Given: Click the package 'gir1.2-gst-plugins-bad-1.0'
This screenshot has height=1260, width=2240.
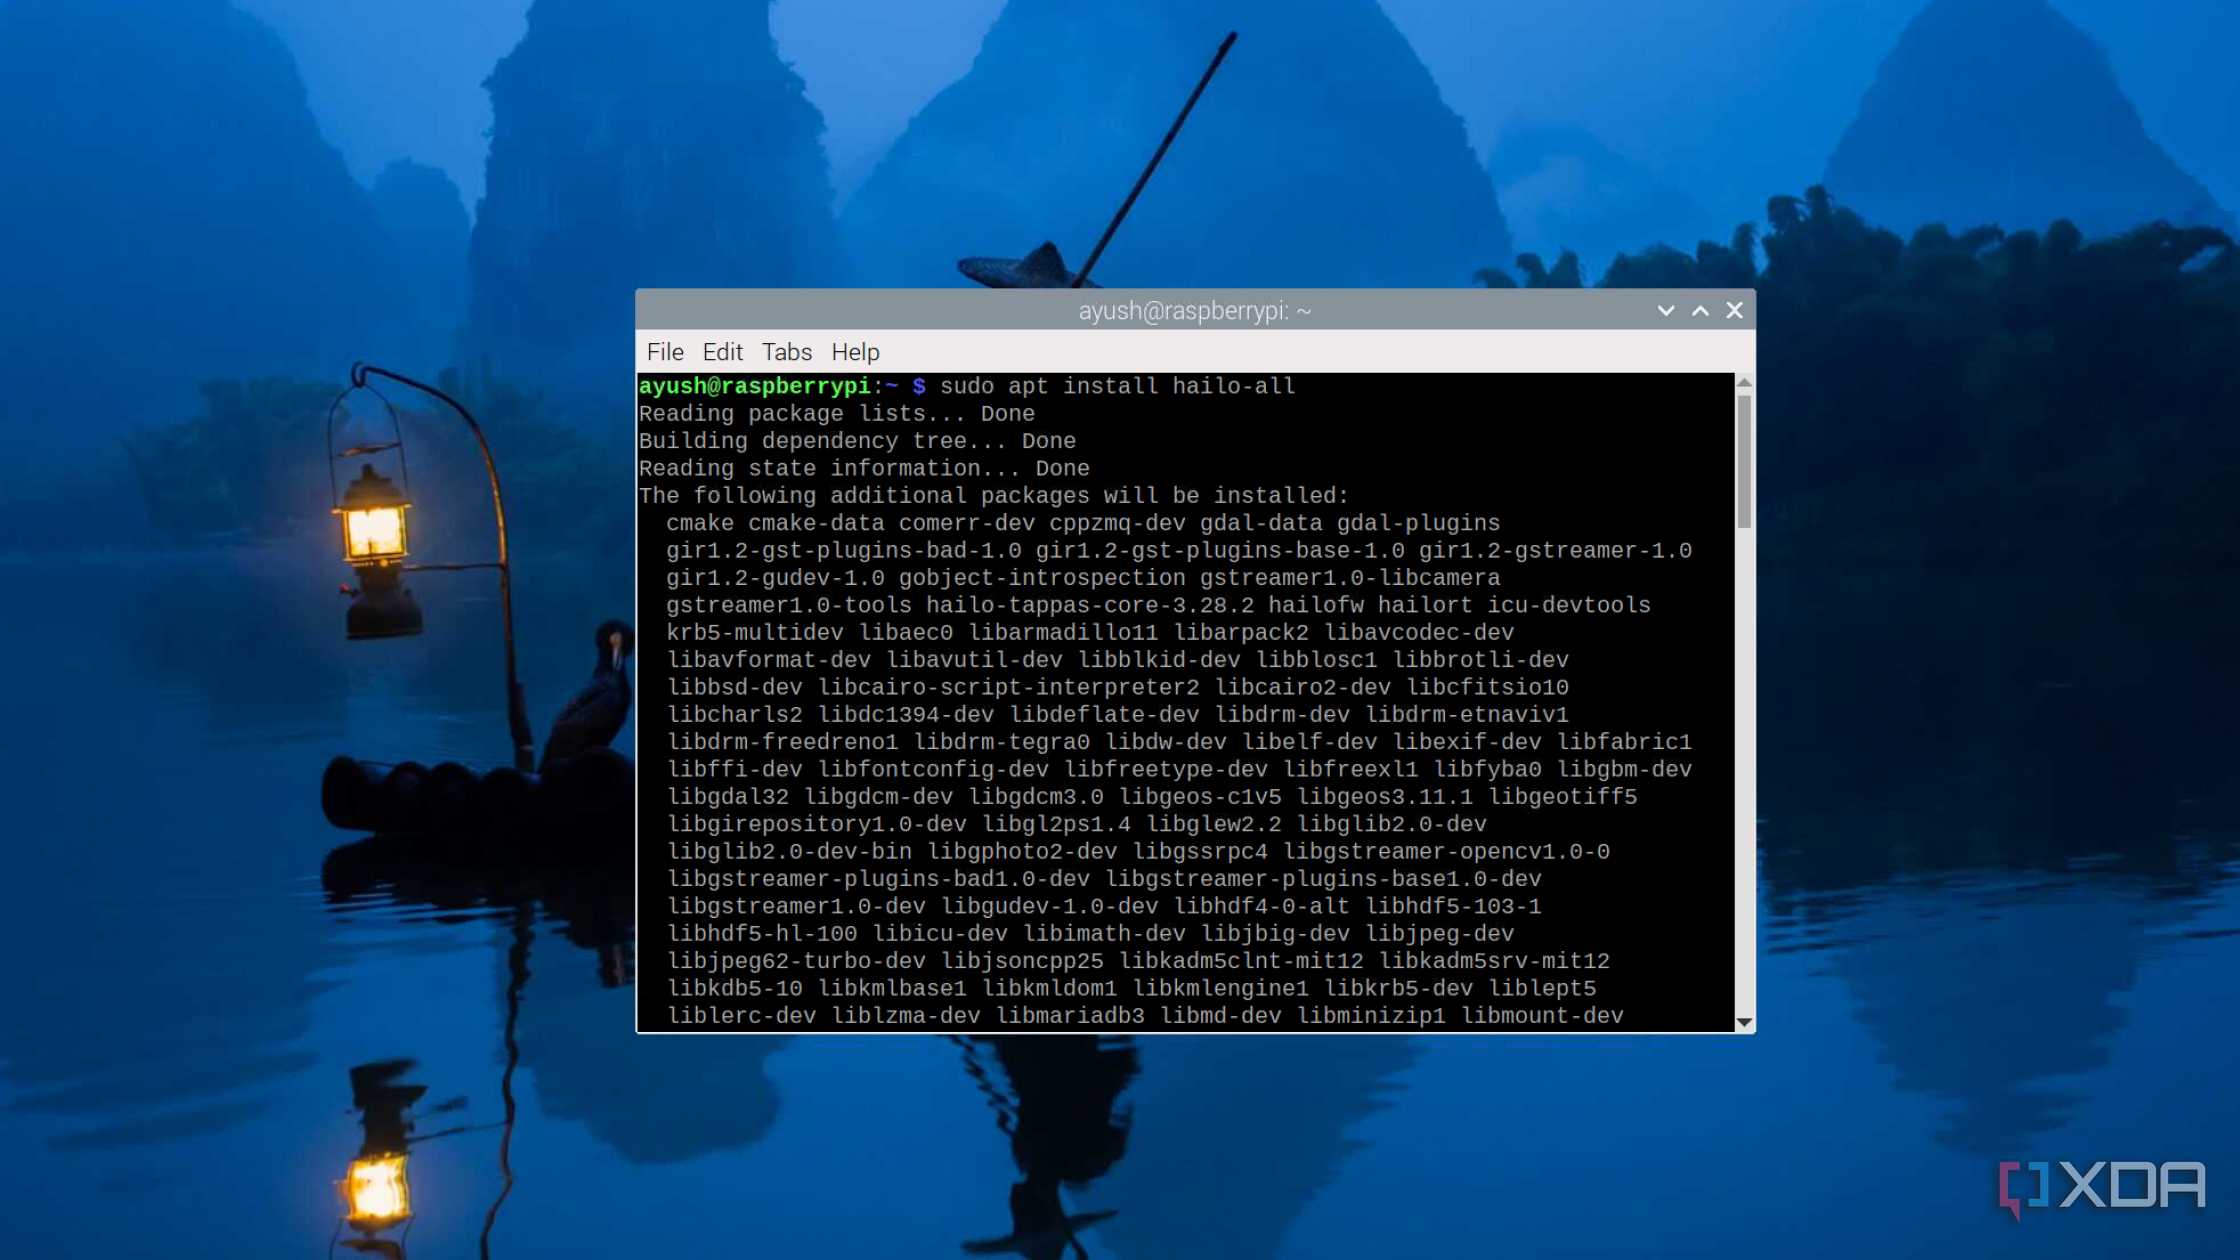Looking at the screenshot, I should click(x=844, y=550).
